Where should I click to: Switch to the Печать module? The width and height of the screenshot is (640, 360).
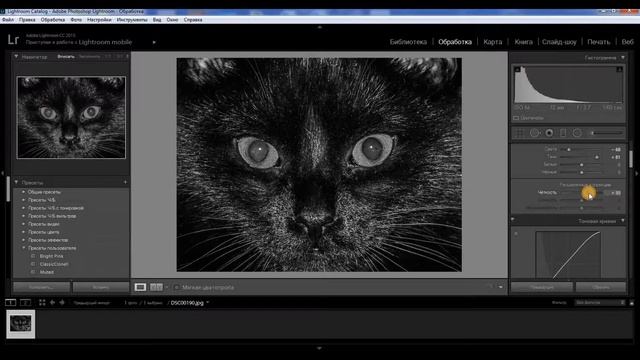tap(598, 42)
